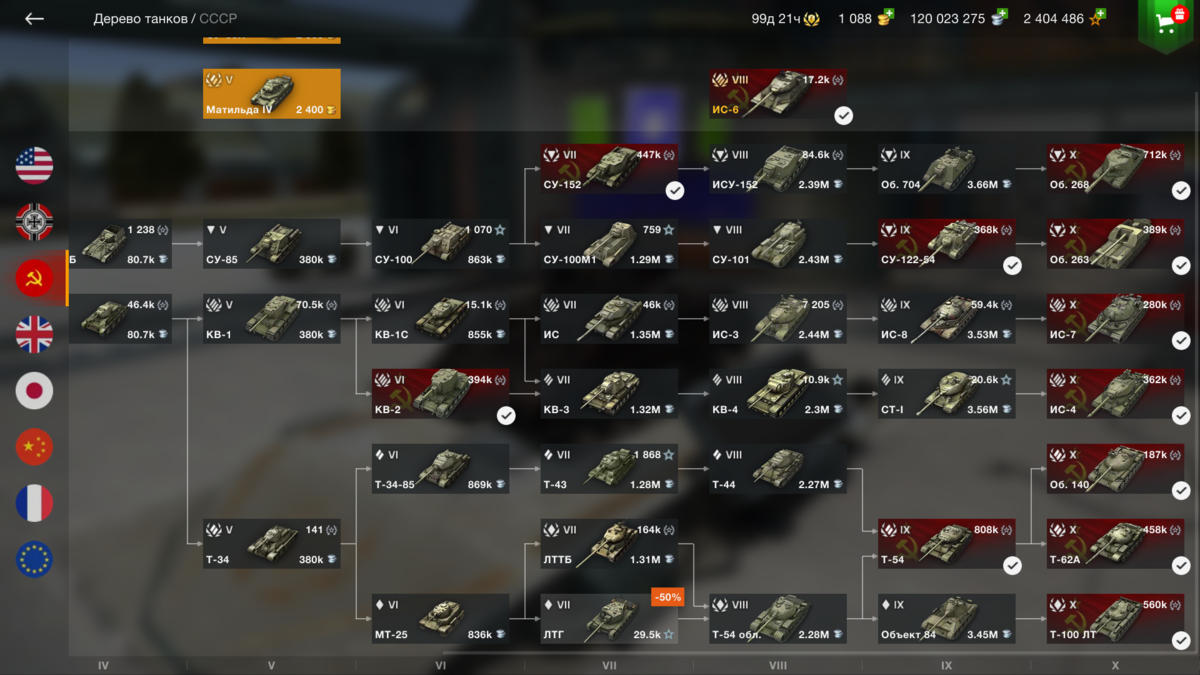Select the European nations flag icon
Image resolution: width=1200 pixels, height=675 pixels.
pos(34,559)
